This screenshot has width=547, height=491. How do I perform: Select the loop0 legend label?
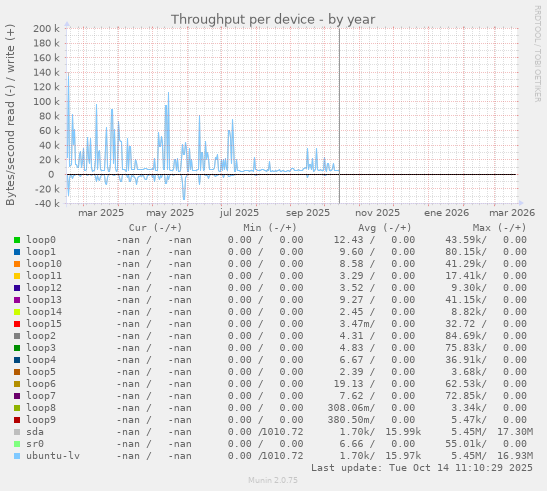coord(41,240)
